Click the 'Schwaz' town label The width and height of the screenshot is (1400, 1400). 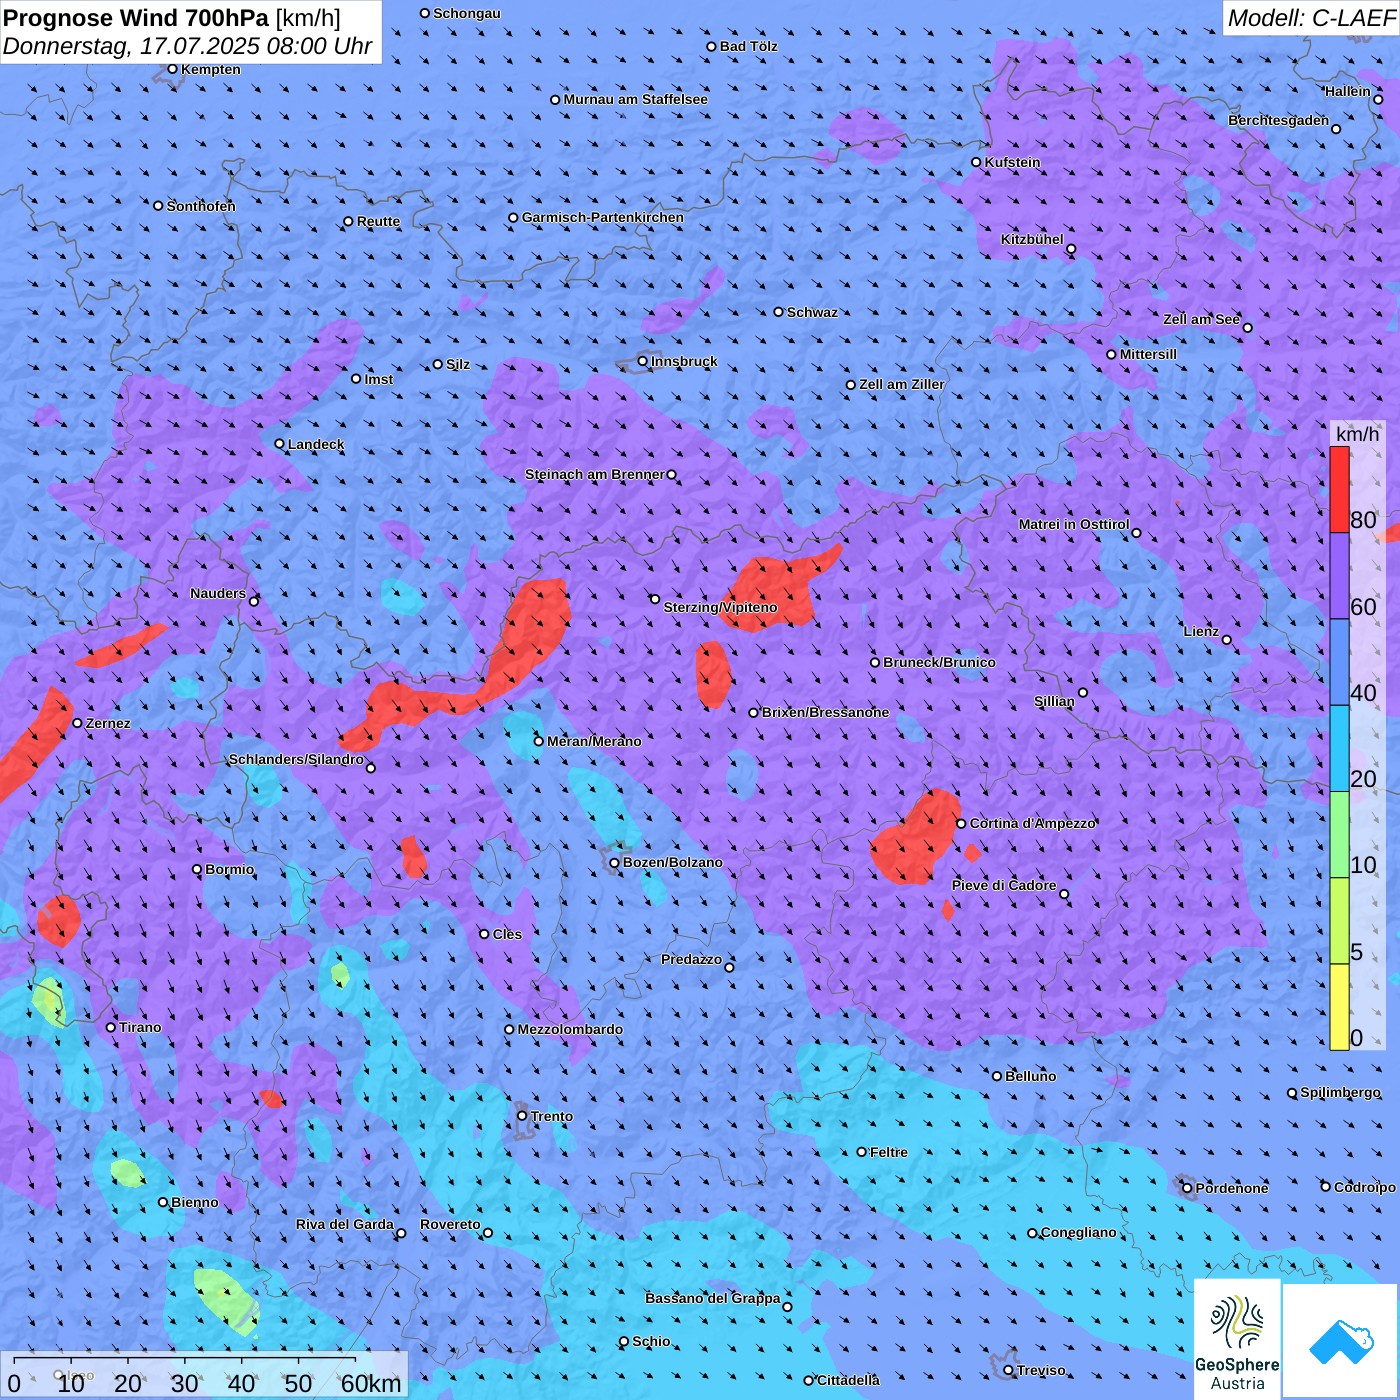point(812,312)
